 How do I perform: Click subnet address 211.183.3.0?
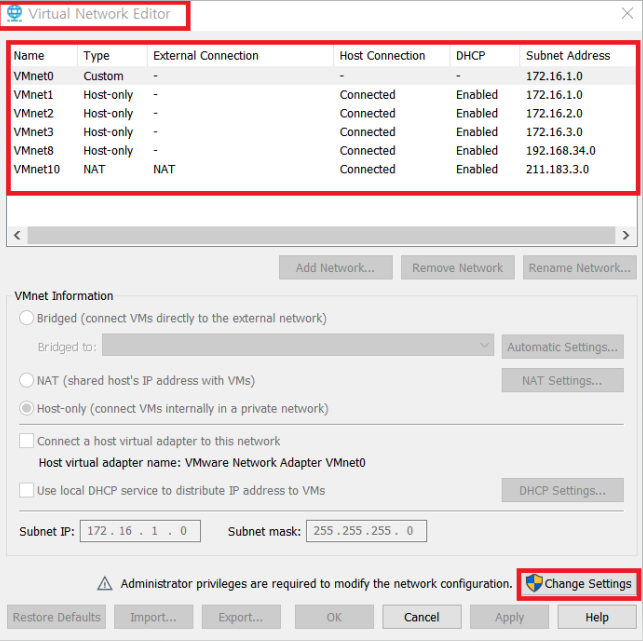pyautogui.click(x=557, y=169)
